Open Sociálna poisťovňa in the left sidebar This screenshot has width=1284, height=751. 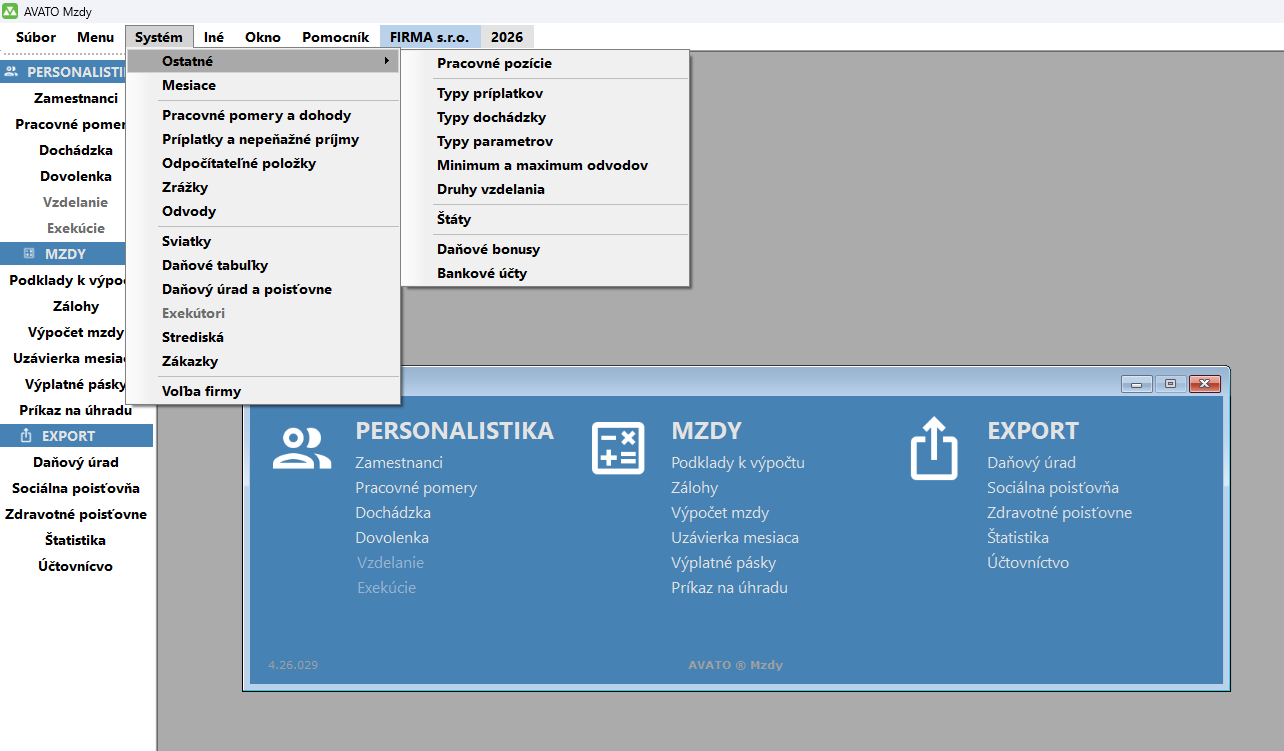click(x=76, y=488)
